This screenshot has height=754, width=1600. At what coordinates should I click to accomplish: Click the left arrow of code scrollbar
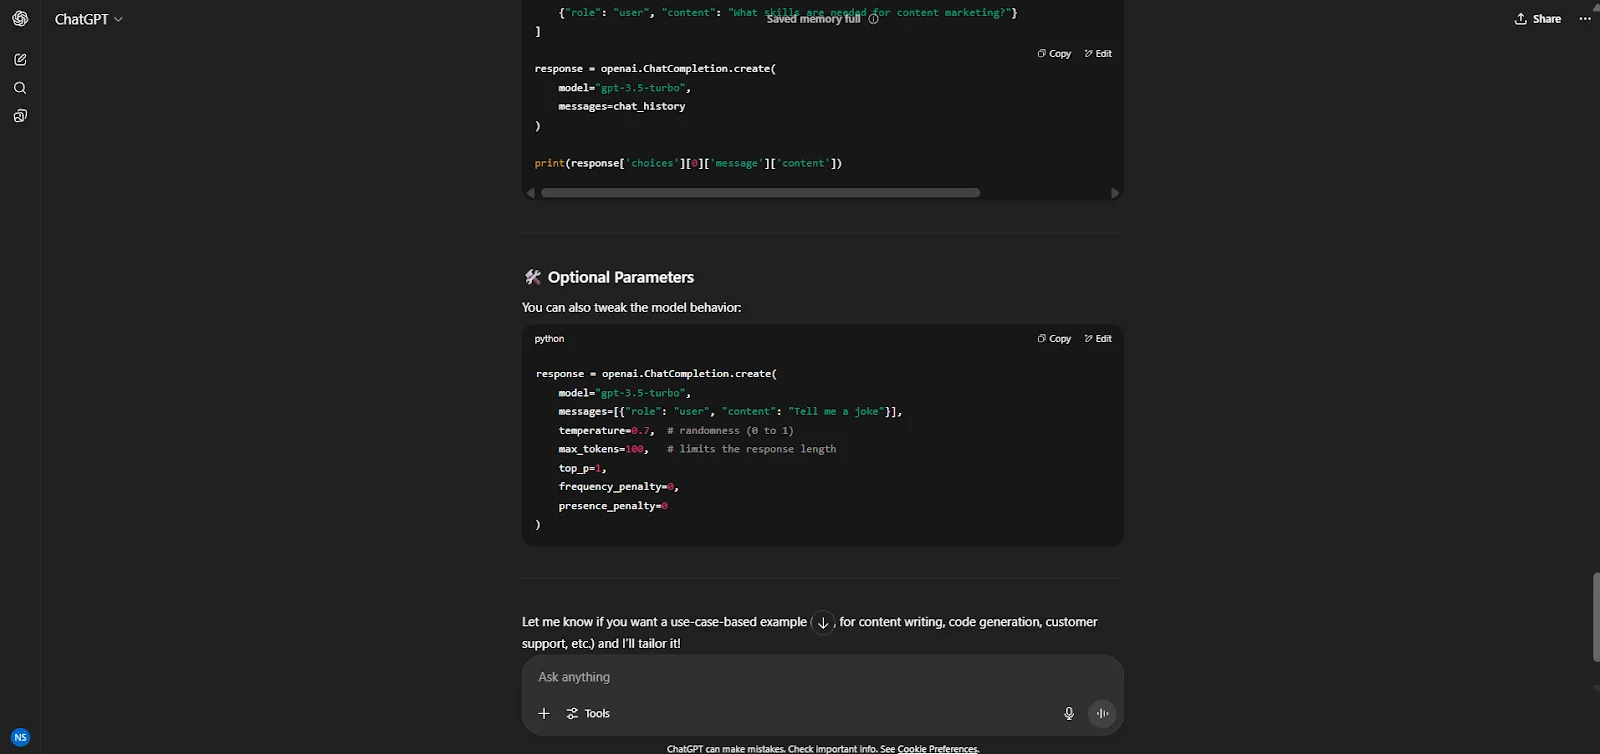[530, 193]
